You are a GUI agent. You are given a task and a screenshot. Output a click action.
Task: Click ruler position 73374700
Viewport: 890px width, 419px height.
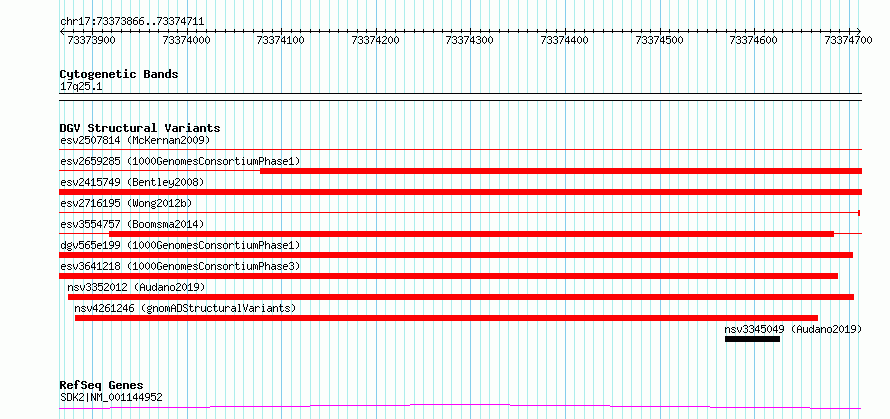(848, 40)
